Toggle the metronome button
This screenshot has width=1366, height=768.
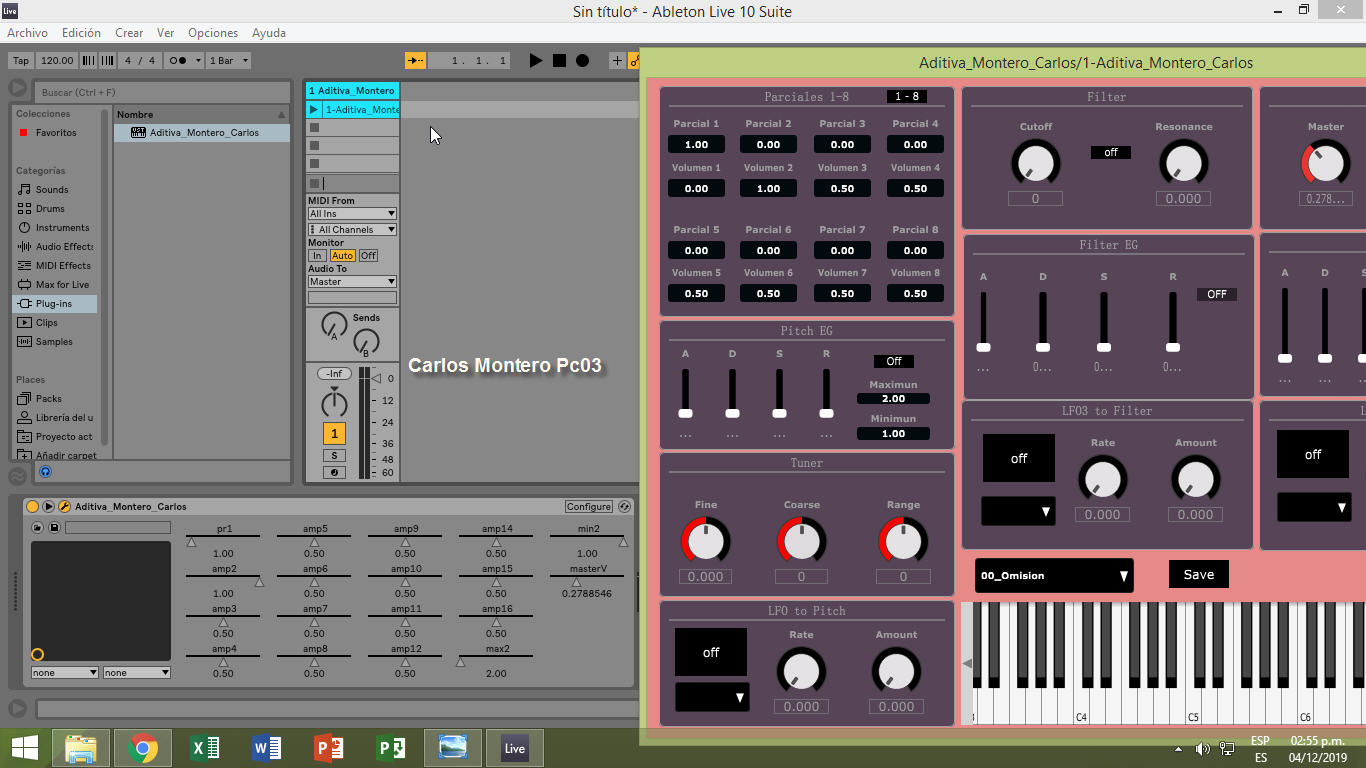coord(183,61)
